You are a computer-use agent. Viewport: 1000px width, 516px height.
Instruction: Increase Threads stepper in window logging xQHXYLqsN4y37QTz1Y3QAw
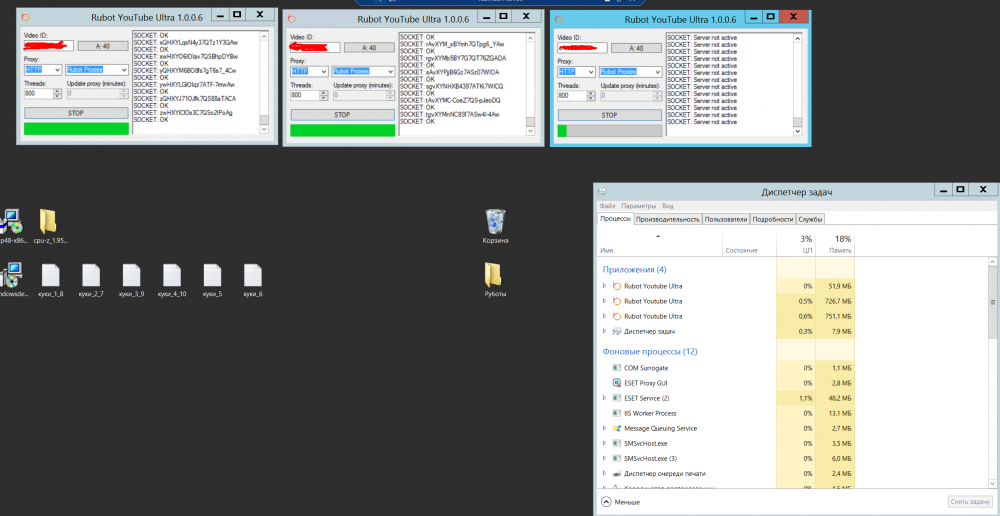pyautogui.click(x=57, y=91)
